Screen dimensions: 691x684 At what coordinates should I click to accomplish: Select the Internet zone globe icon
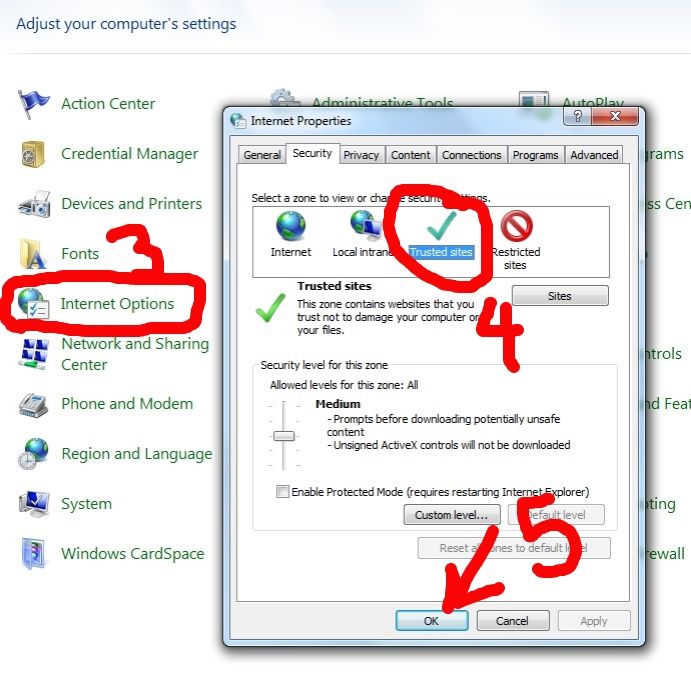click(291, 226)
